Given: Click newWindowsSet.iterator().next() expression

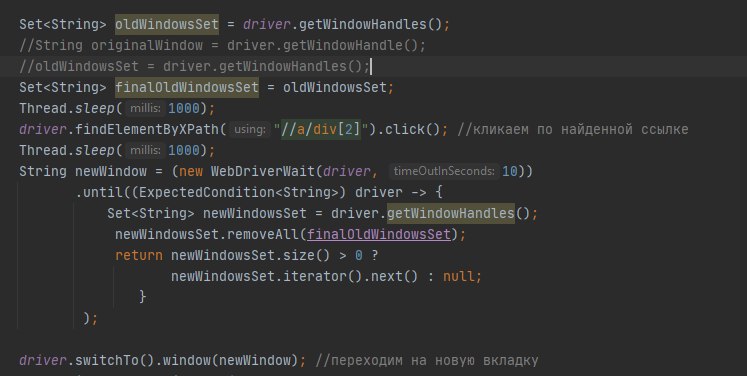Looking at the screenshot, I should 294,276.
